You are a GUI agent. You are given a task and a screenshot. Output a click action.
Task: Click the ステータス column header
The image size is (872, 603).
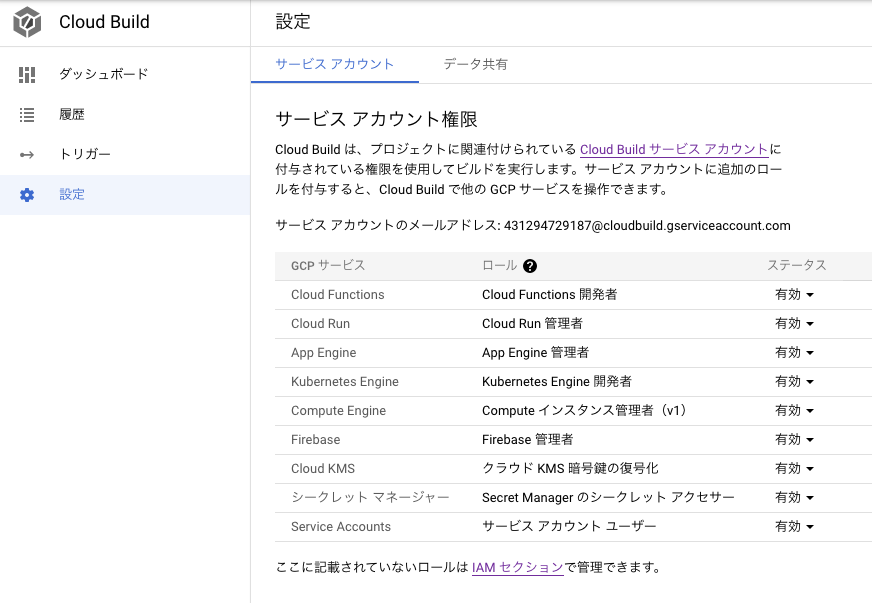tap(797, 265)
